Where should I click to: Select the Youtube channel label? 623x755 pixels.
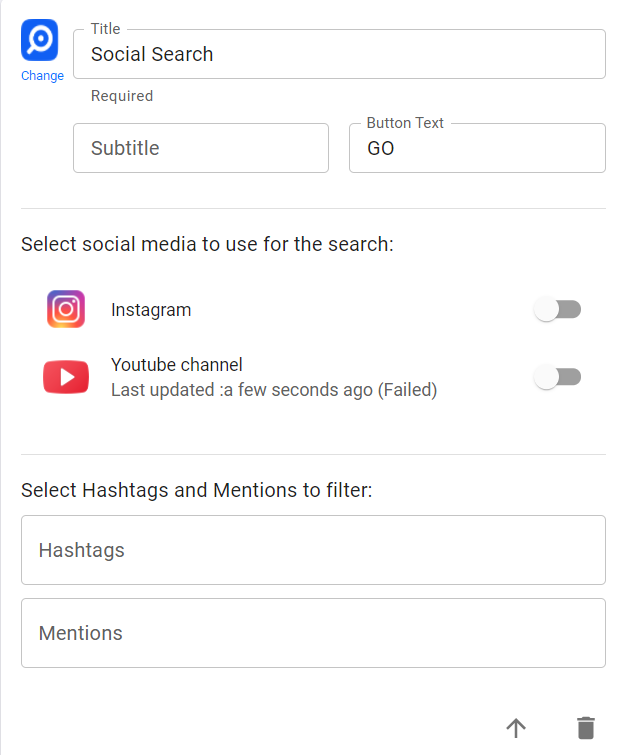(x=177, y=364)
